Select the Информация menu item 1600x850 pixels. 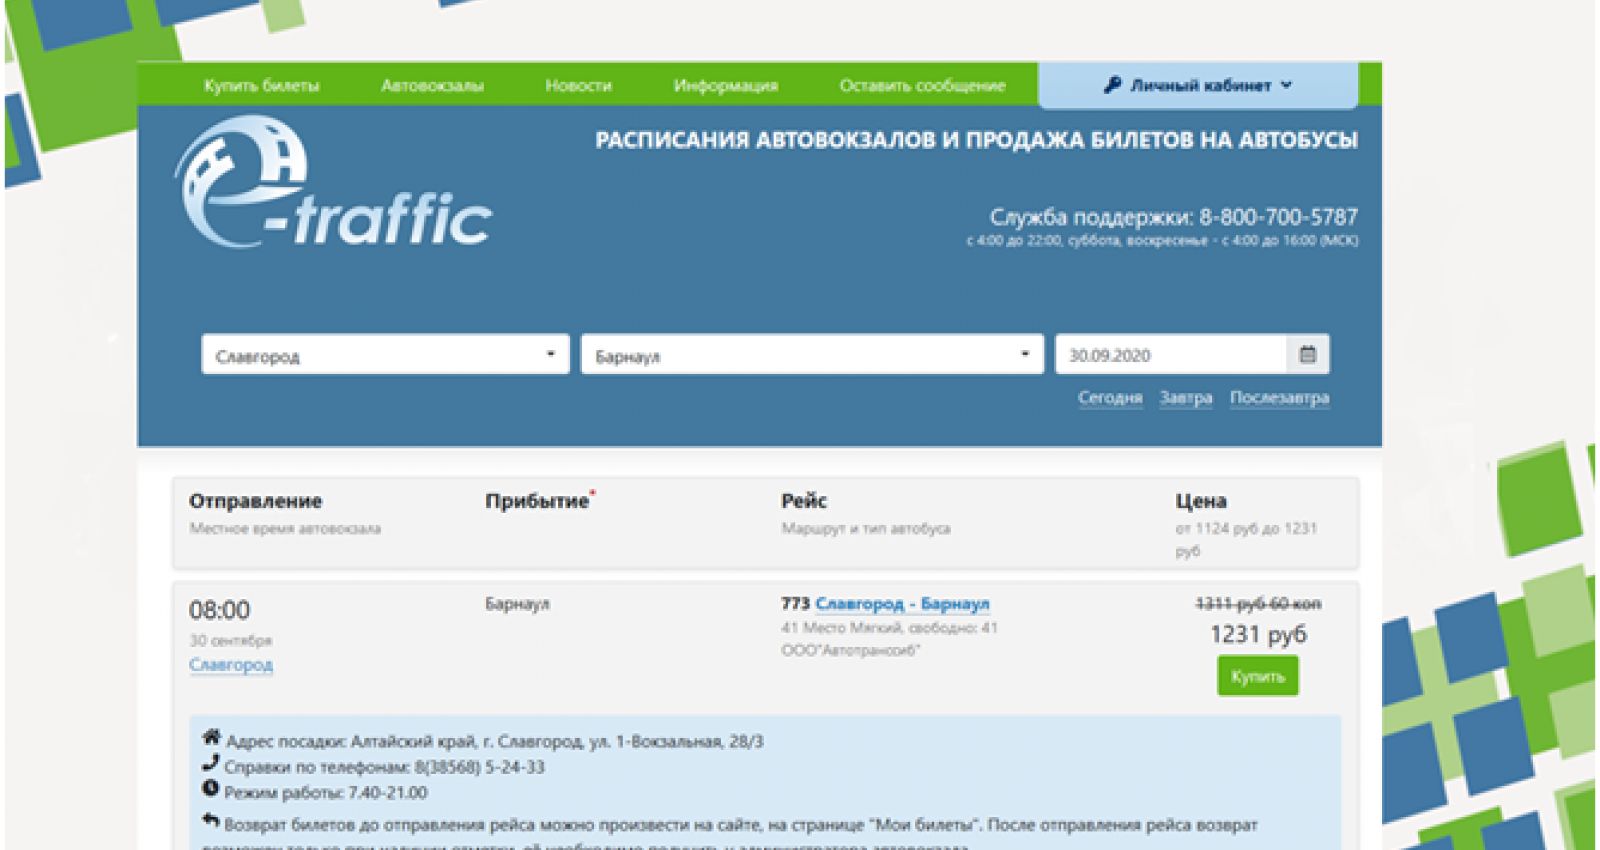click(x=725, y=86)
